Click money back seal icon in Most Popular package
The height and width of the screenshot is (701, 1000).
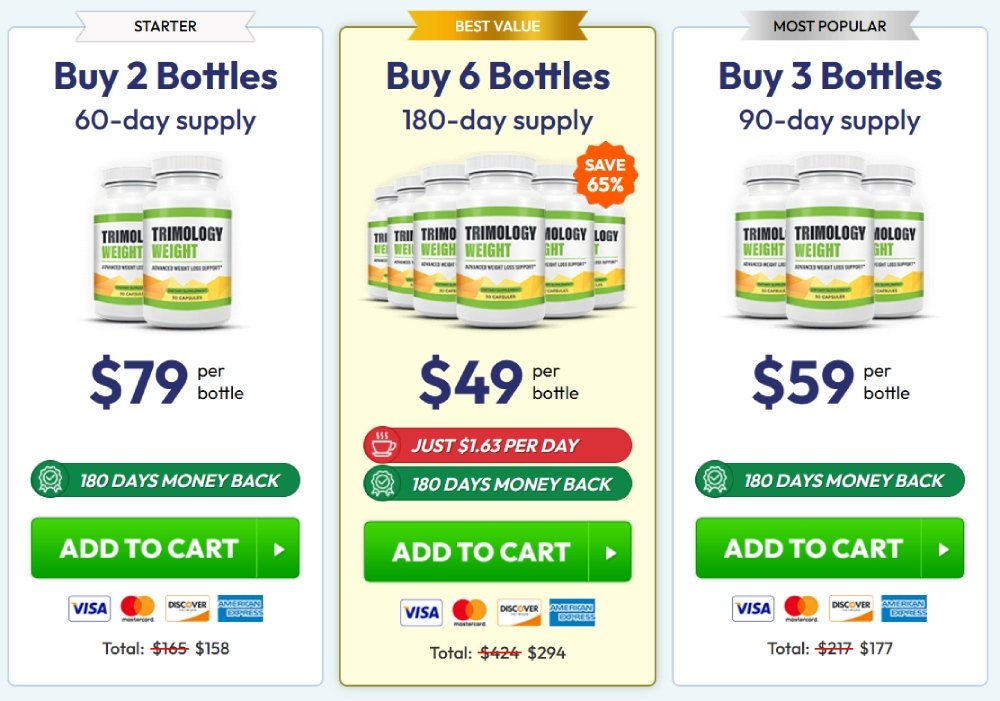point(715,481)
